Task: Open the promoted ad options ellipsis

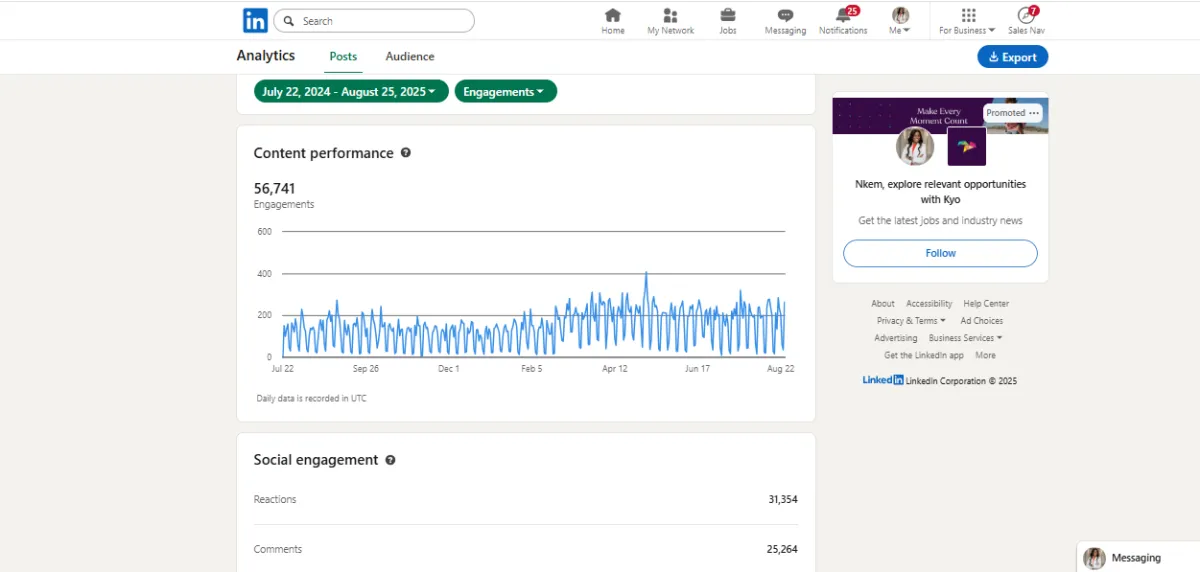Action: click(x=1034, y=113)
